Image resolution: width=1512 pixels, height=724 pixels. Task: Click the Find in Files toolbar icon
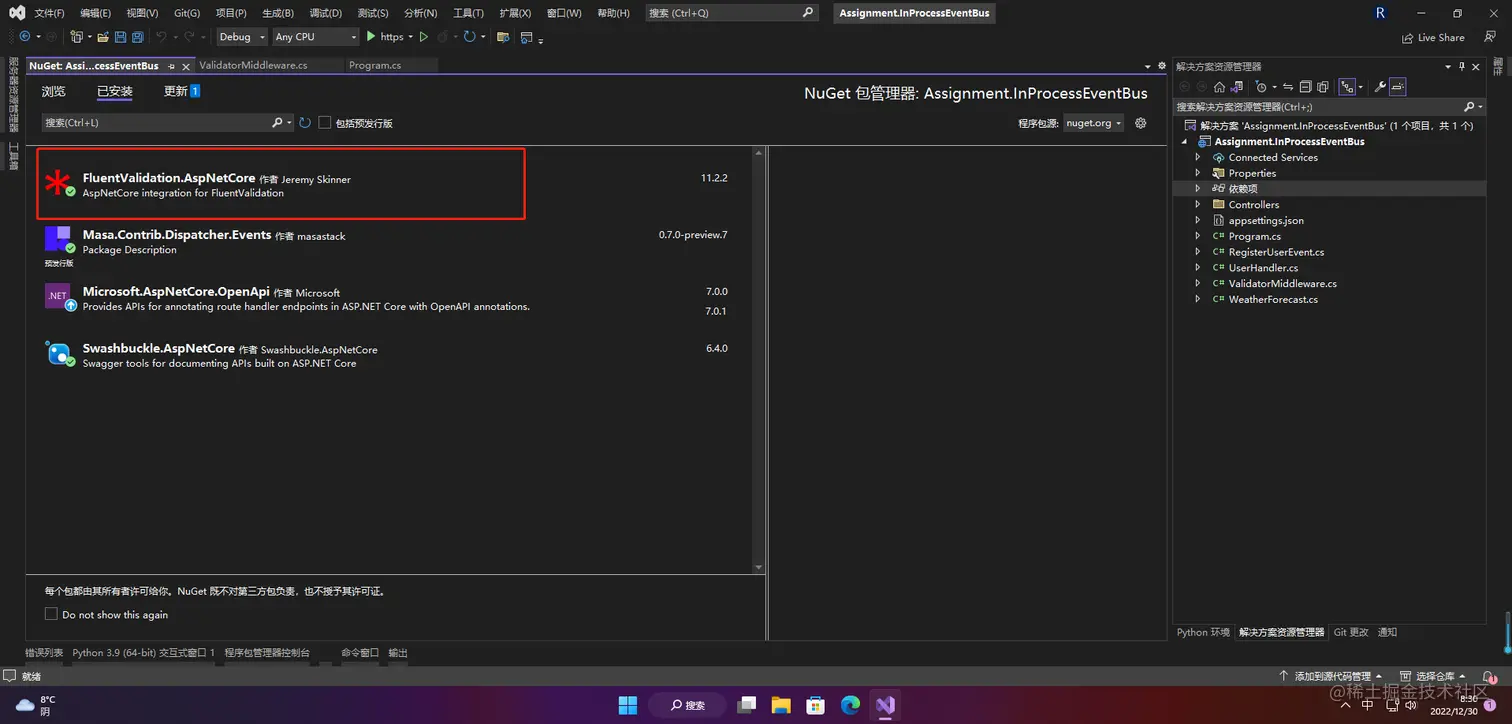click(x=502, y=37)
